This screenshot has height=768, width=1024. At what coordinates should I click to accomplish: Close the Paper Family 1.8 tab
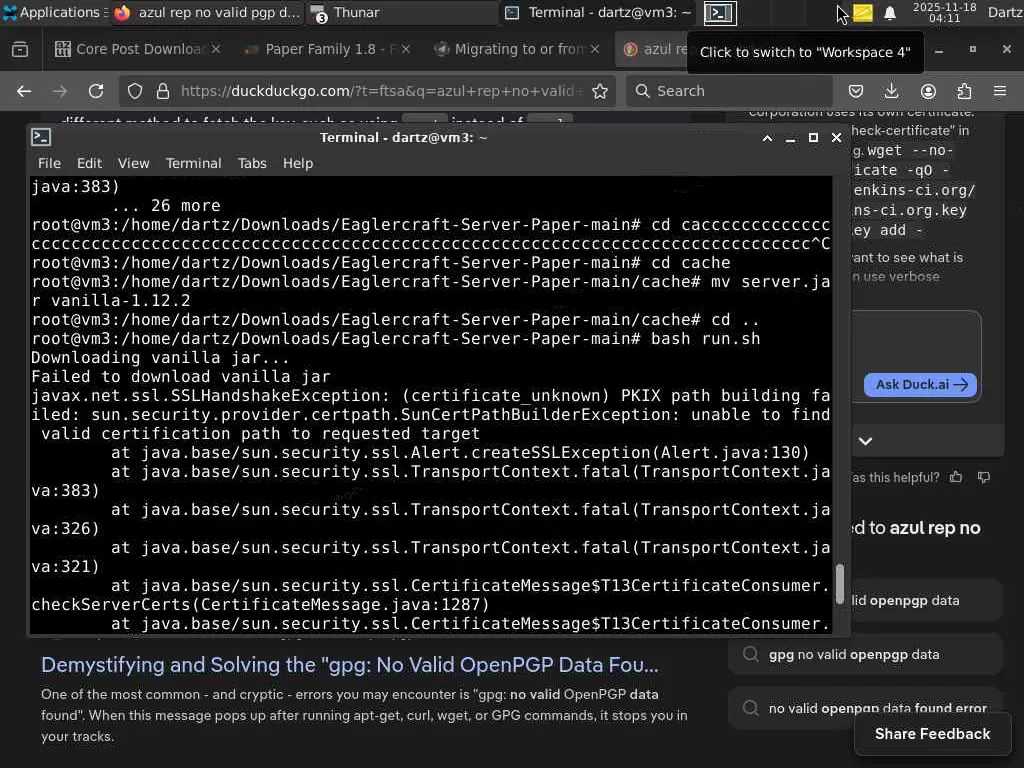coord(406,49)
